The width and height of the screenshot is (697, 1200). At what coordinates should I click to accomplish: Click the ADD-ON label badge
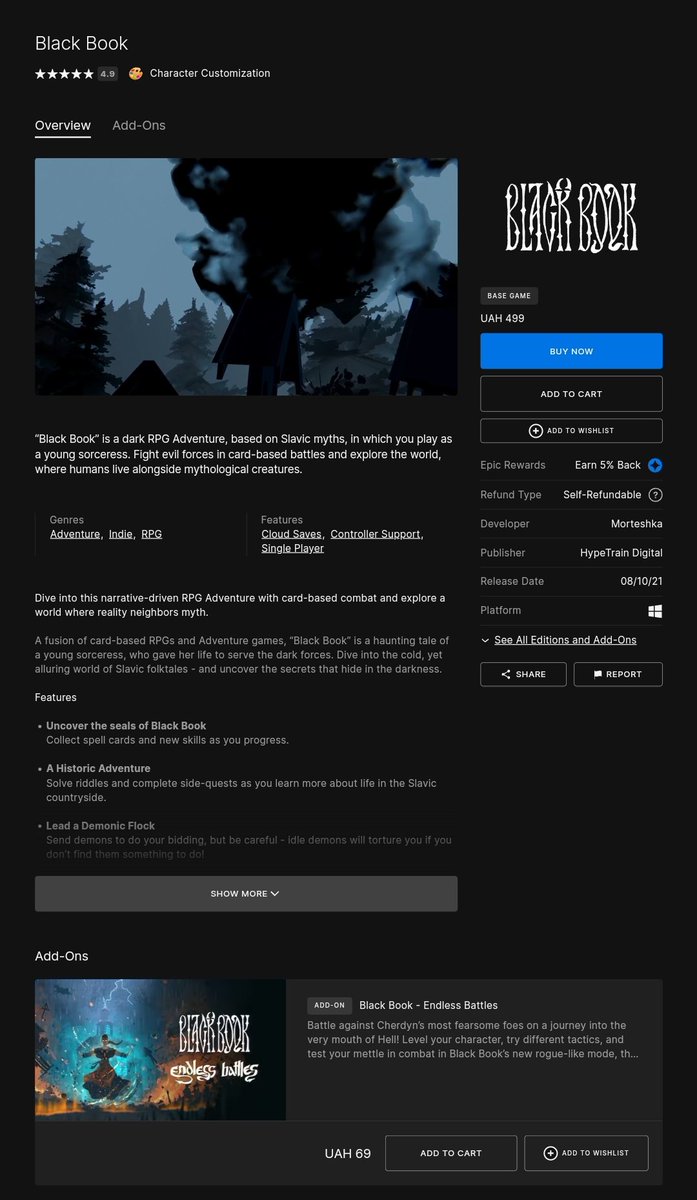(330, 1005)
